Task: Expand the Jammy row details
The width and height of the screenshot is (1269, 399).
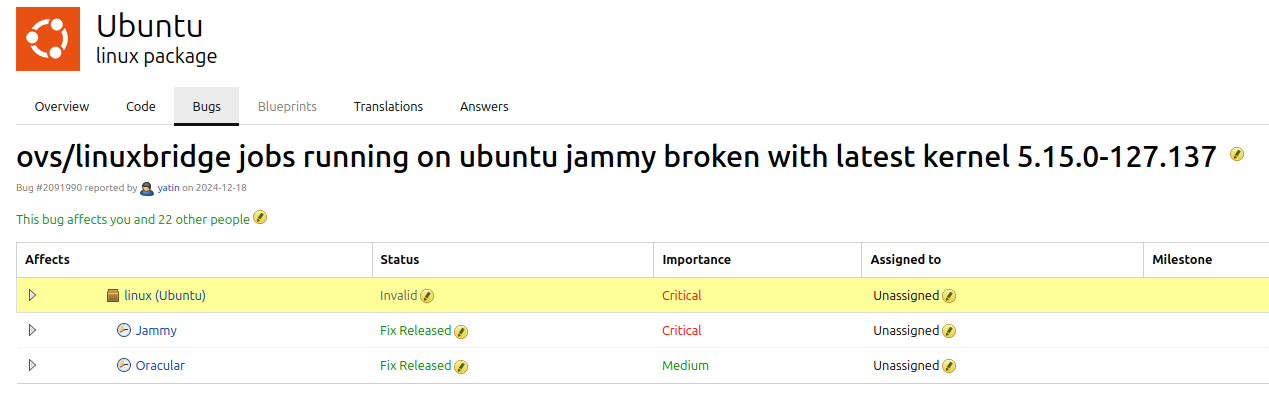Action: coord(32,330)
